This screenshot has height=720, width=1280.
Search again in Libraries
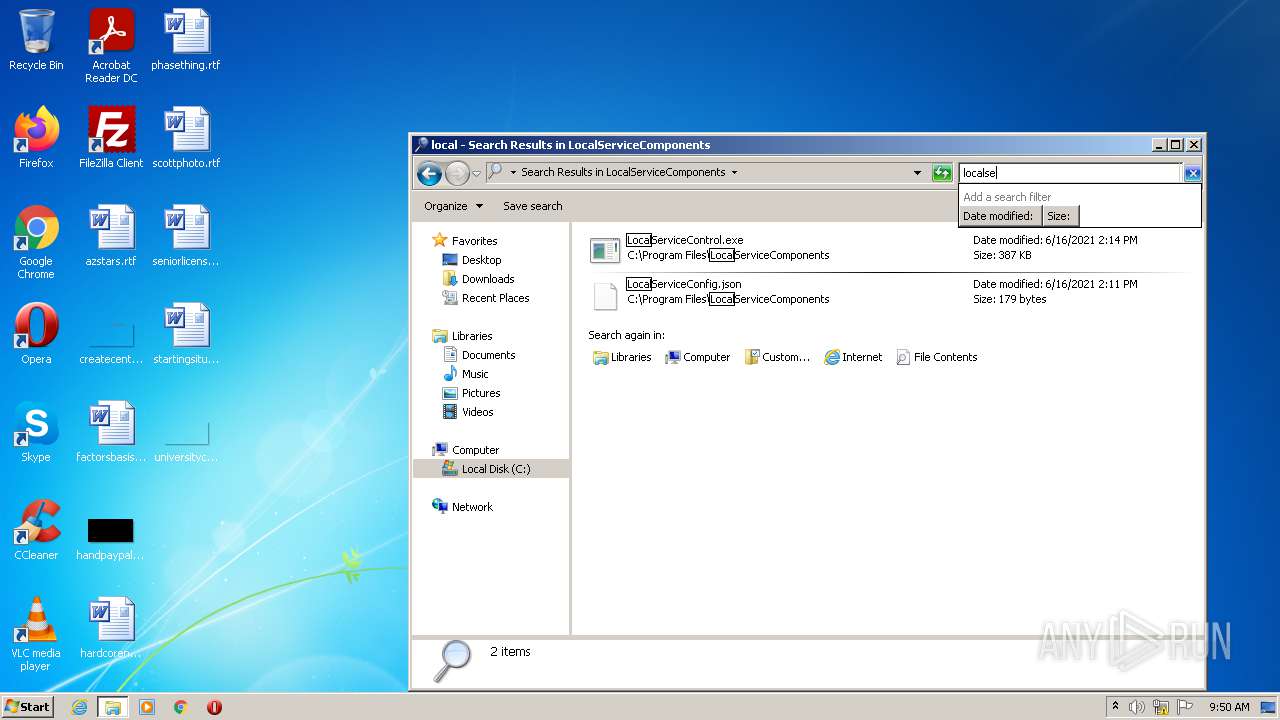(622, 357)
